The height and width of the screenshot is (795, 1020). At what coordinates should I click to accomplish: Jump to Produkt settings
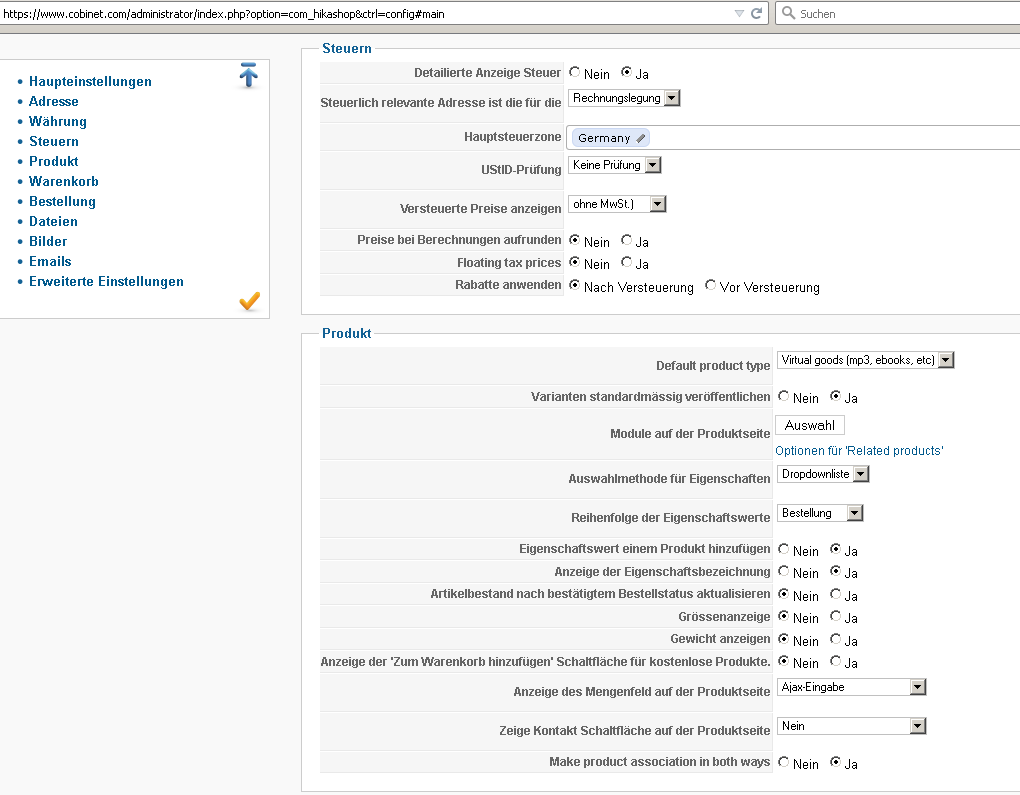tap(53, 161)
